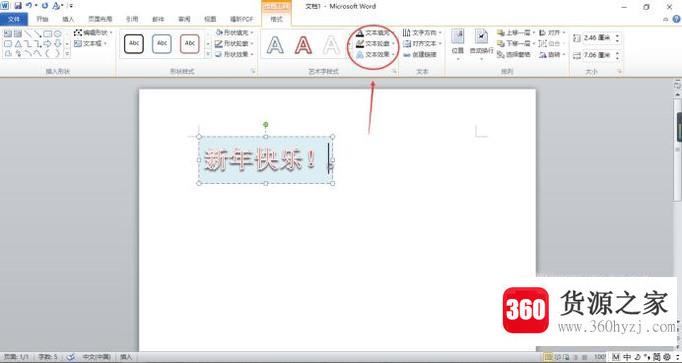Image resolution: width=682 pixels, height=363 pixels.
Task: Click the 中文(中国) language indicator
Action: point(97,357)
